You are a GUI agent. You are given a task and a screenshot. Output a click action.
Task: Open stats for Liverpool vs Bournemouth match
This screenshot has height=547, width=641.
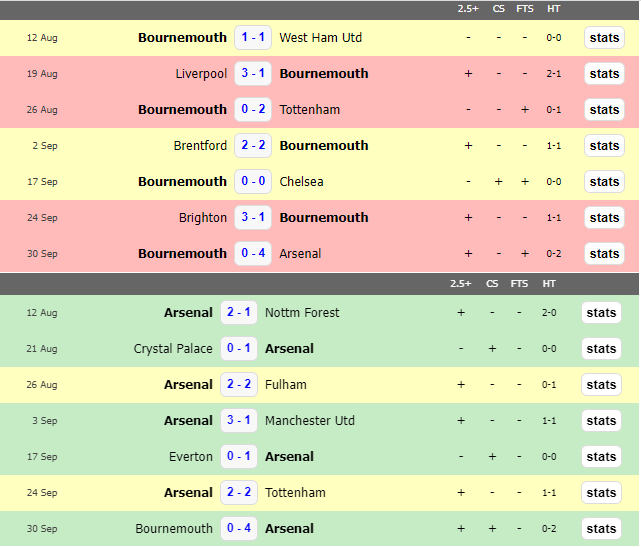pyautogui.click(x=604, y=74)
